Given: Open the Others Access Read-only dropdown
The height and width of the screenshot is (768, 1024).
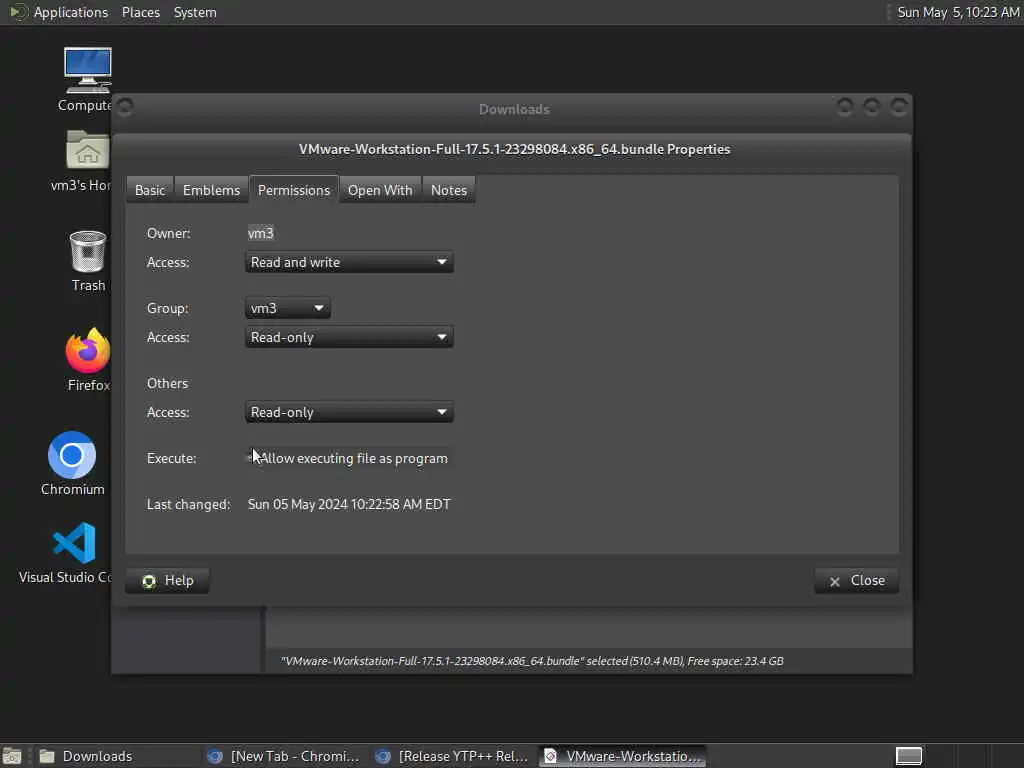Looking at the screenshot, I should 349,413.
